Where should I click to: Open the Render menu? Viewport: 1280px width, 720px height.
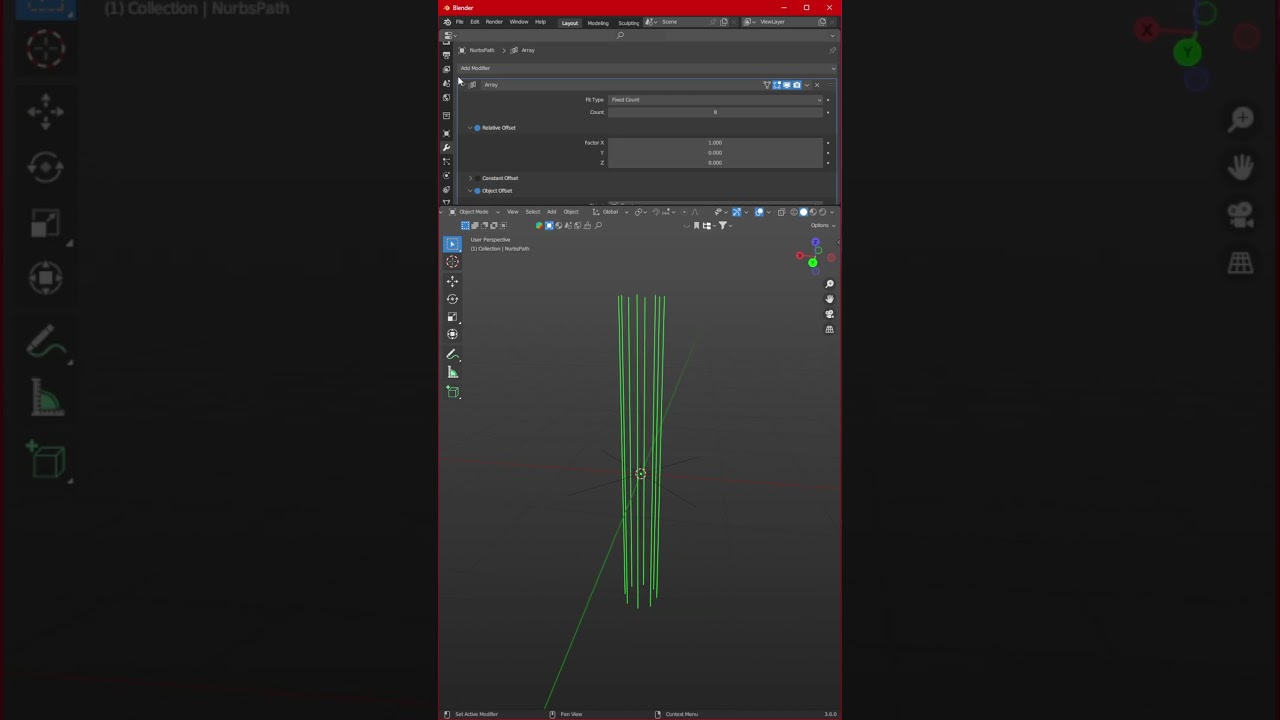coord(494,22)
